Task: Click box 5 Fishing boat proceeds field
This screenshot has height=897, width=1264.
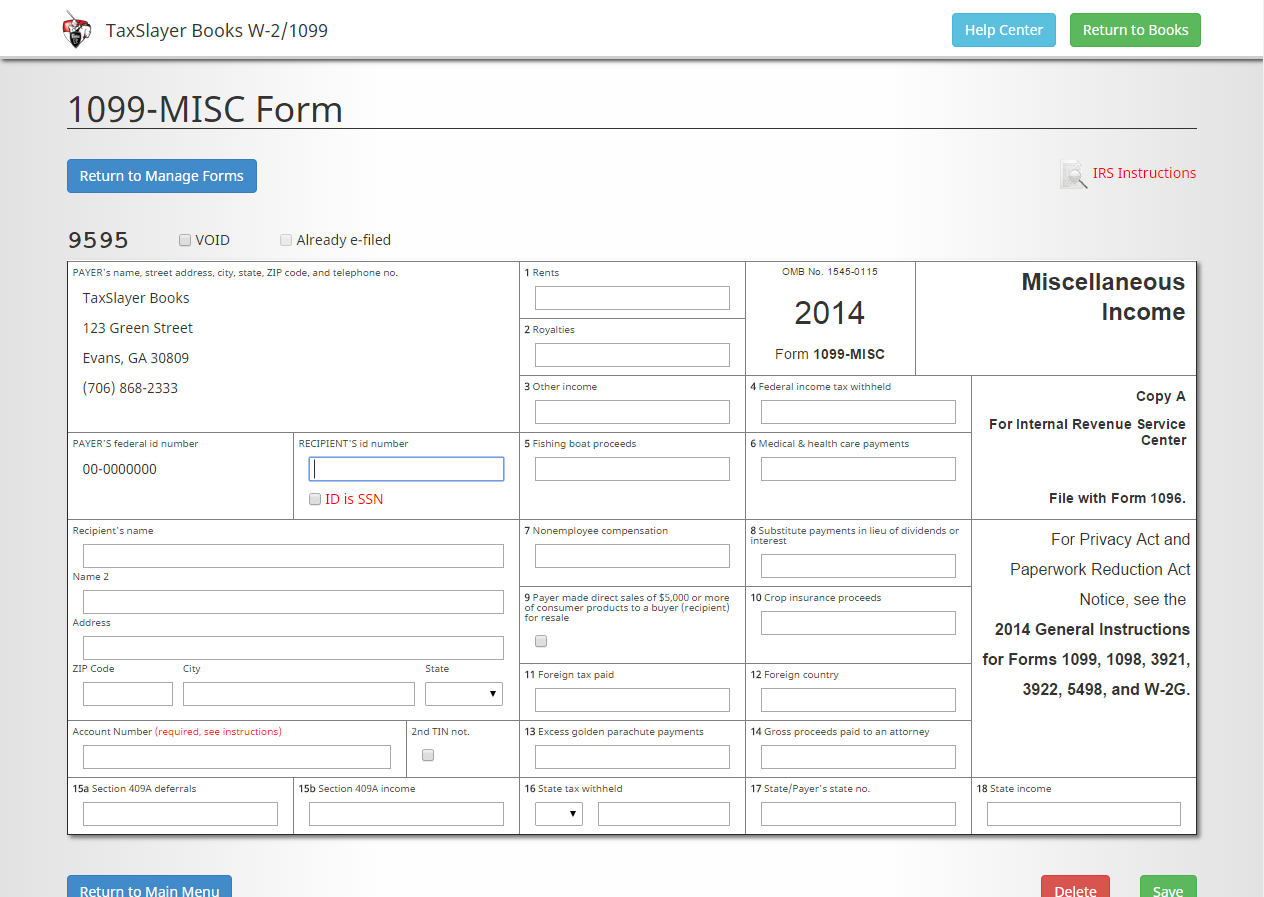Action: [x=632, y=469]
